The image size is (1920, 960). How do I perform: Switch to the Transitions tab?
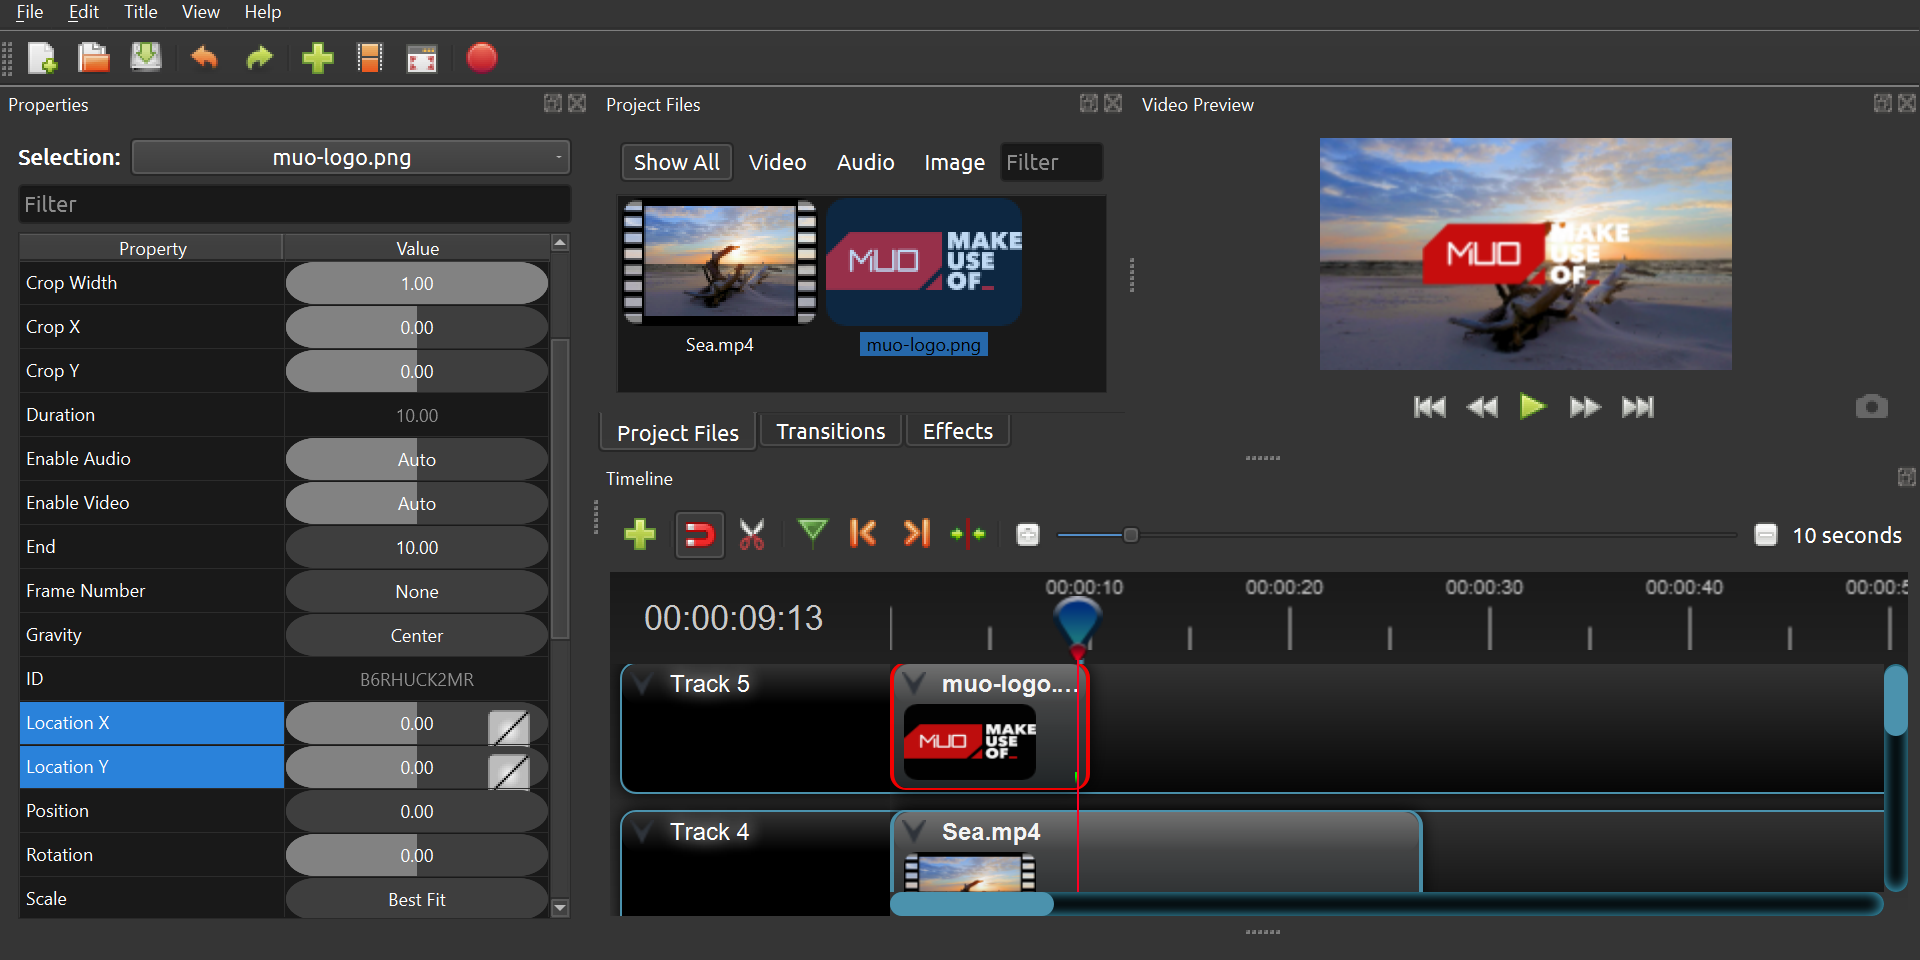coord(830,432)
